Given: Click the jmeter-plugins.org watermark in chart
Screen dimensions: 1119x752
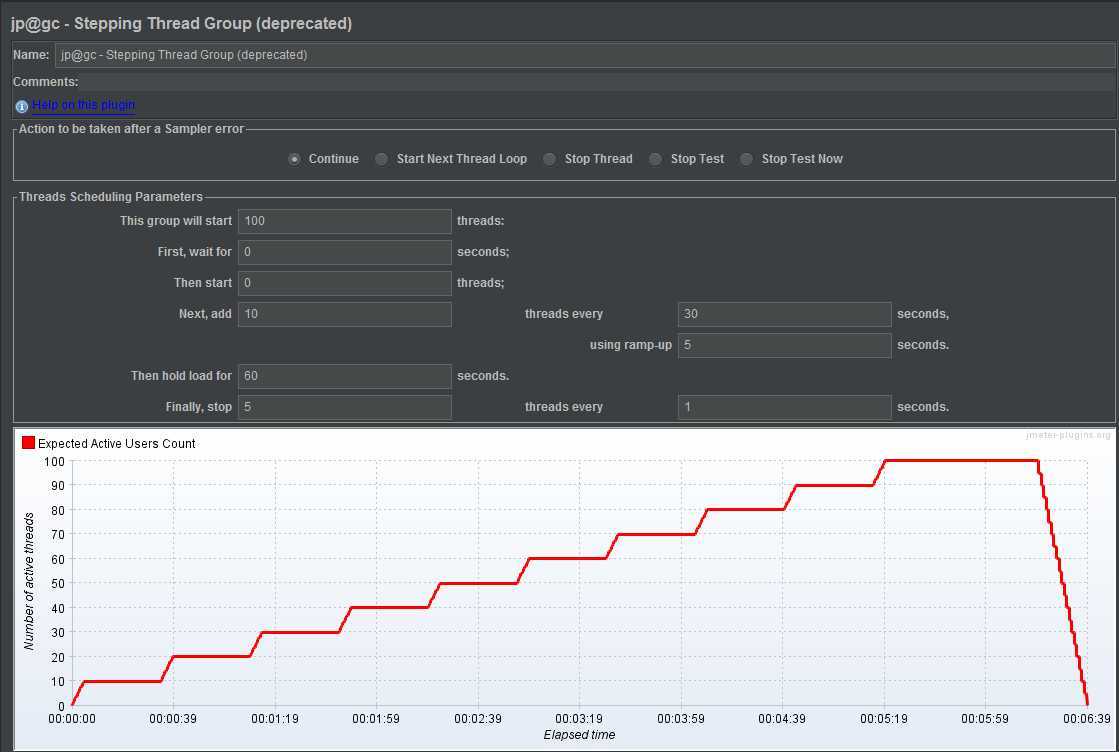Looking at the screenshot, I should 1068,435.
